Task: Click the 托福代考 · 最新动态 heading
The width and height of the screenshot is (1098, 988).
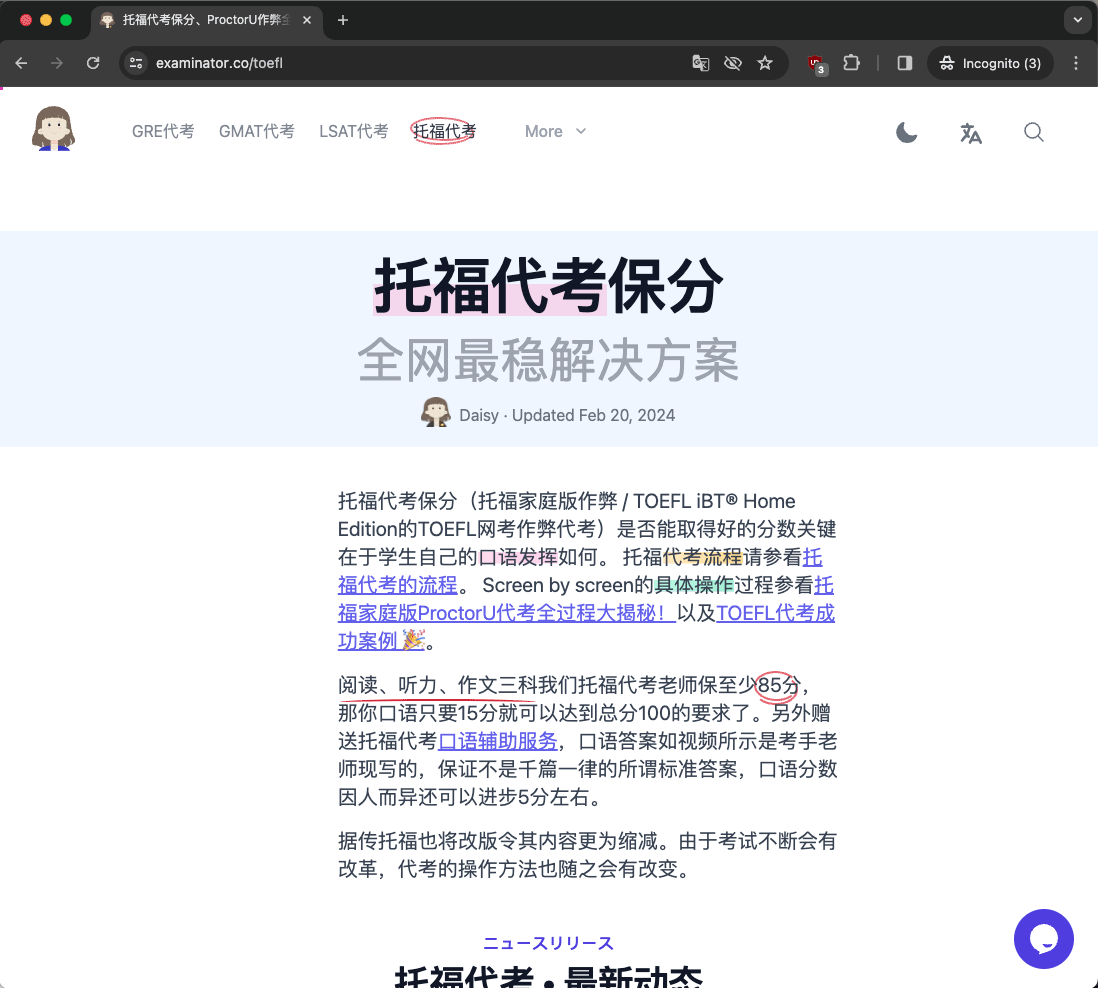Action: (x=548, y=977)
